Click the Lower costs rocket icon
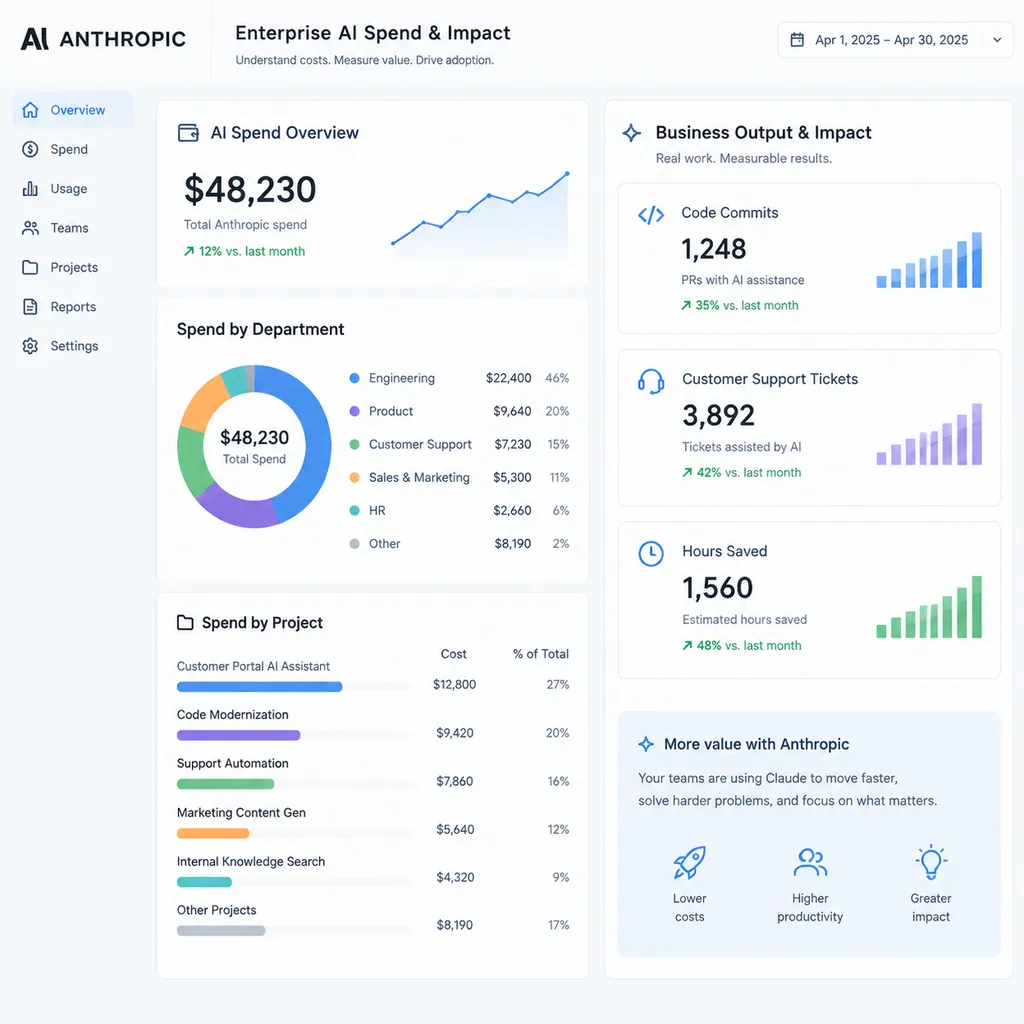 click(x=690, y=863)
